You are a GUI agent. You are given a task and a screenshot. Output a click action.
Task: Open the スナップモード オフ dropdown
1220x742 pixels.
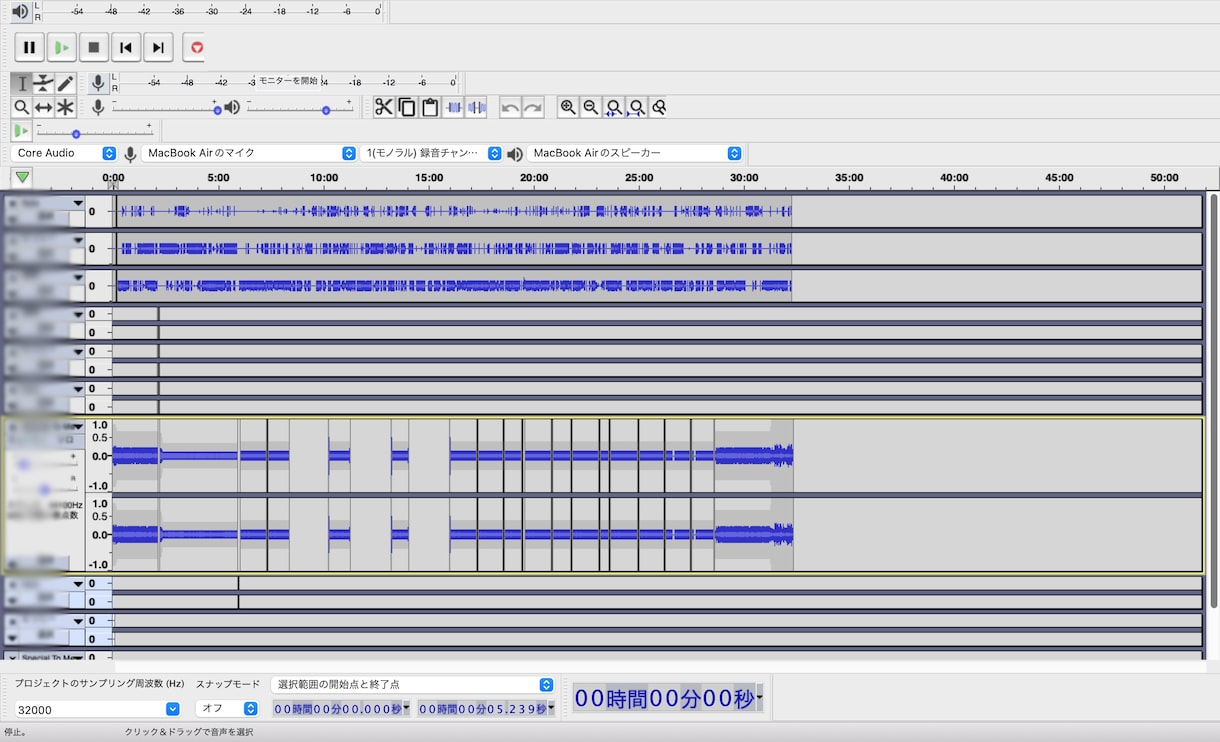(x=227, y=709)
